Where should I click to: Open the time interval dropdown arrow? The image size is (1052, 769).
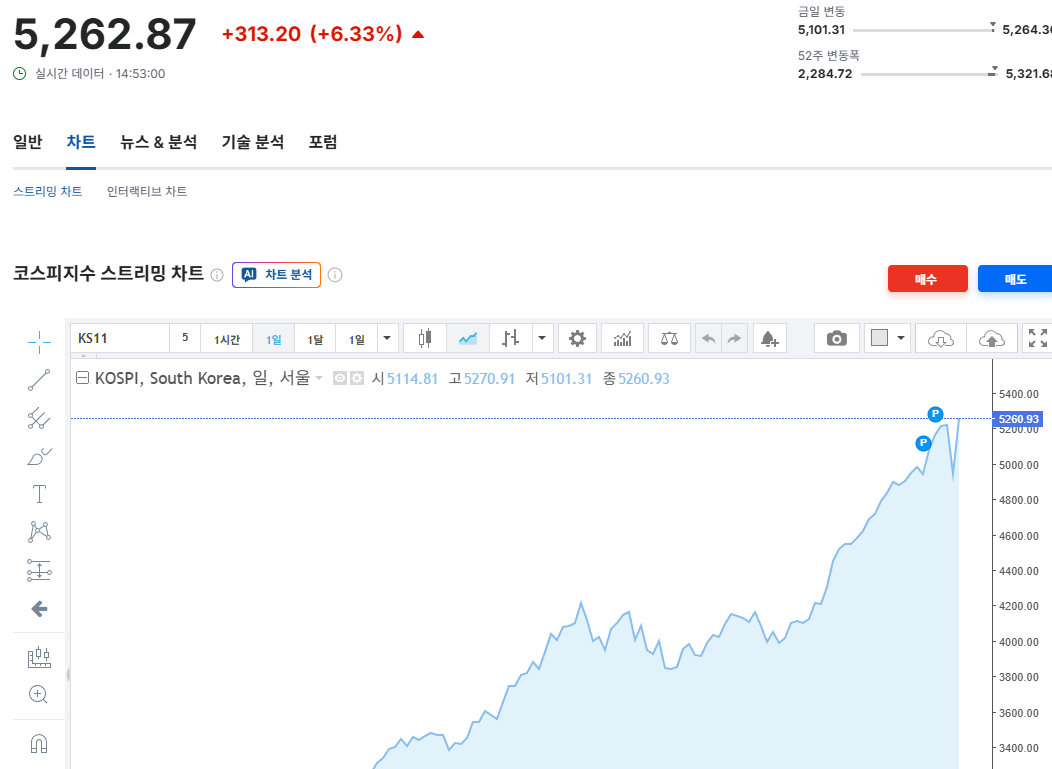387,339
